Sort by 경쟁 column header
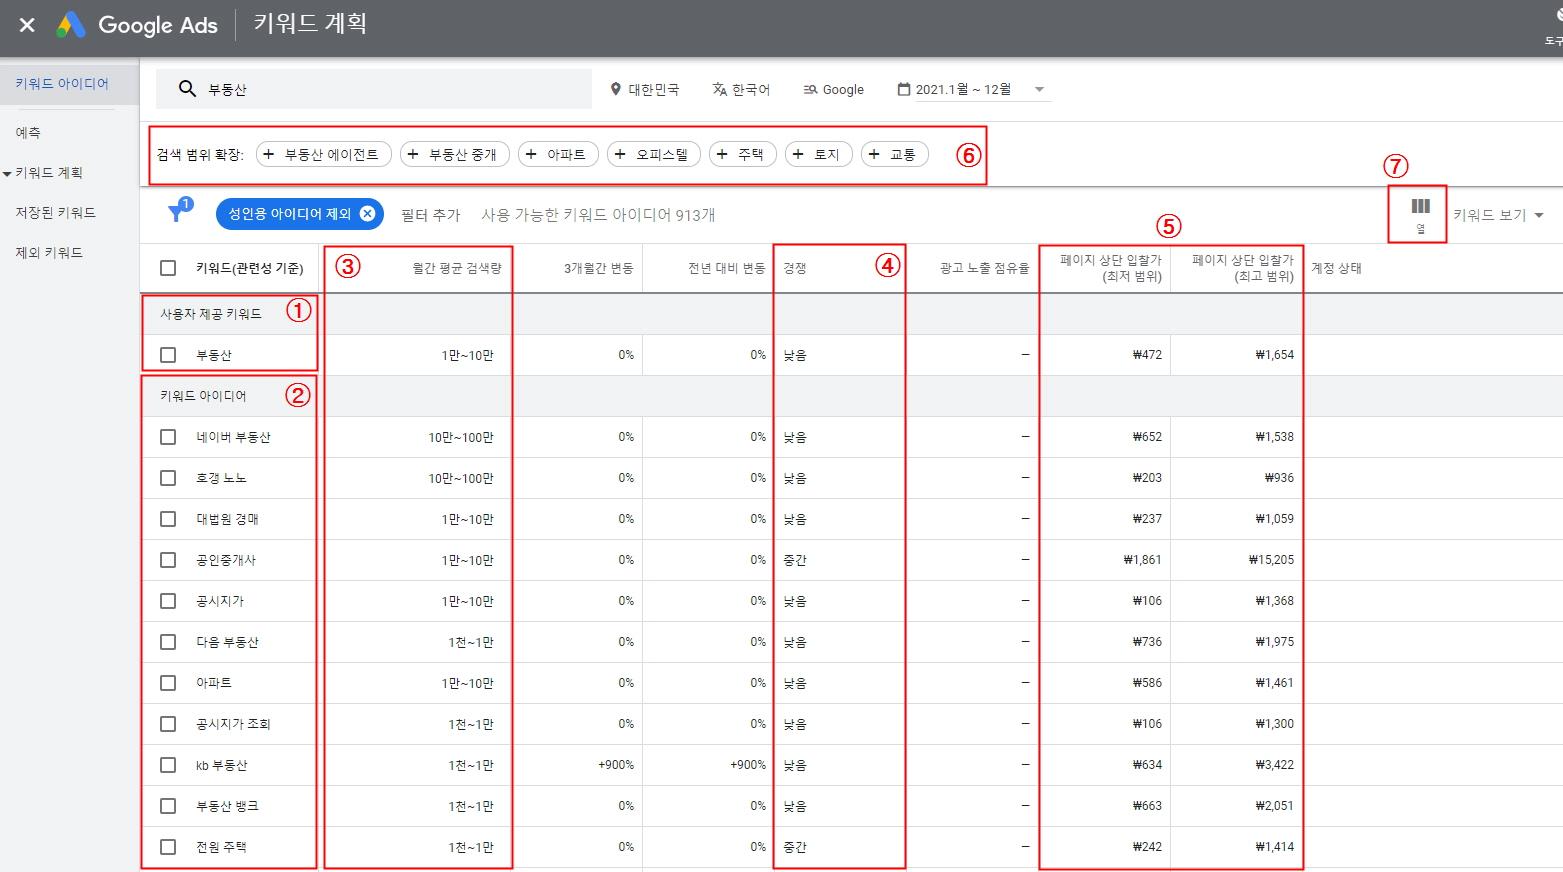This screenshot has width=1563, height=872. pos(795,268)
